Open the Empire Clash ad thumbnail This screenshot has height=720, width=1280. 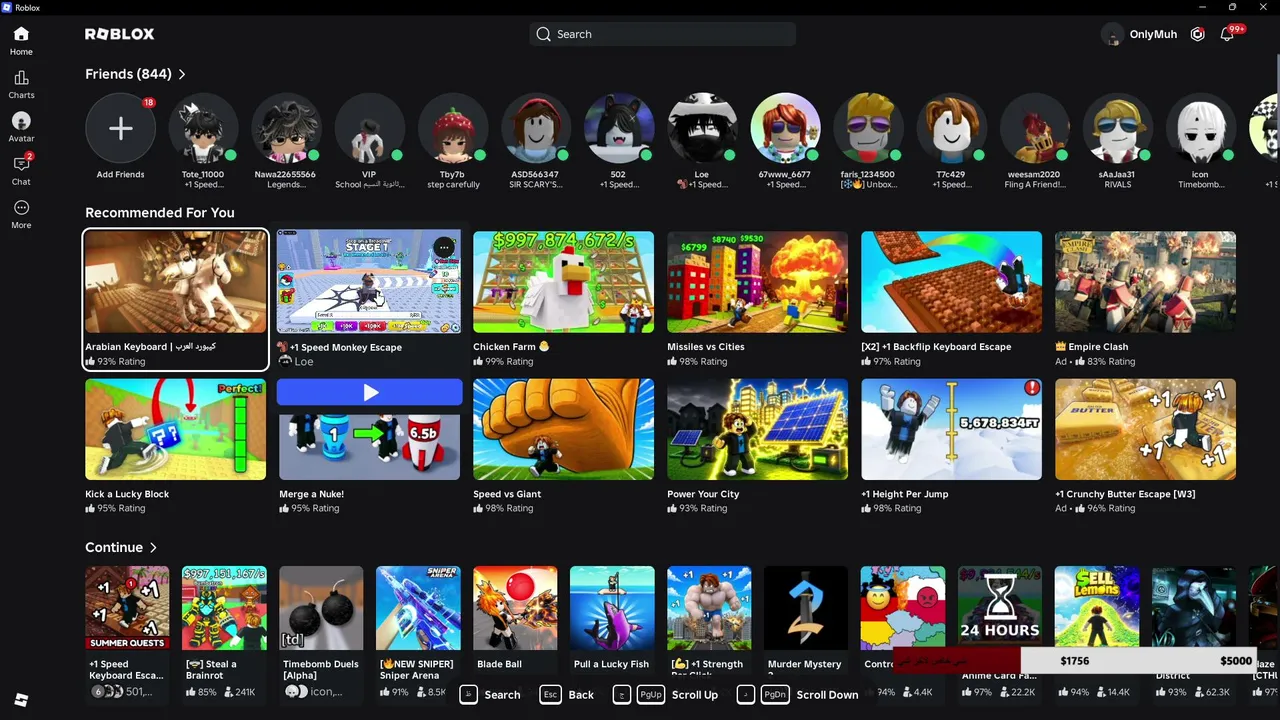click(x=1145, y=282)
